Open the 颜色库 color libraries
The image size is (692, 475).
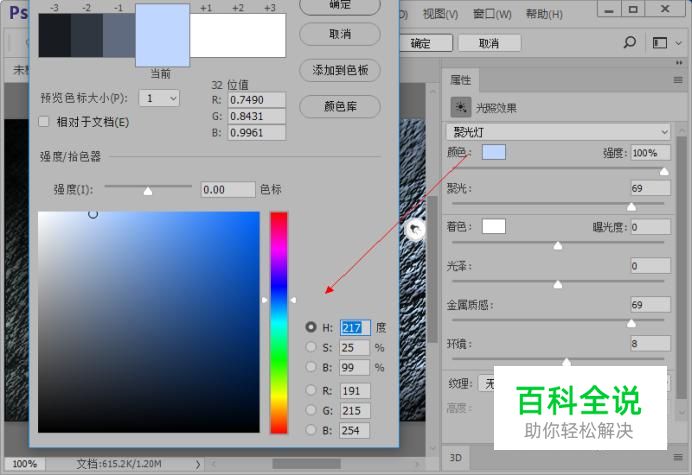(340, 106)
